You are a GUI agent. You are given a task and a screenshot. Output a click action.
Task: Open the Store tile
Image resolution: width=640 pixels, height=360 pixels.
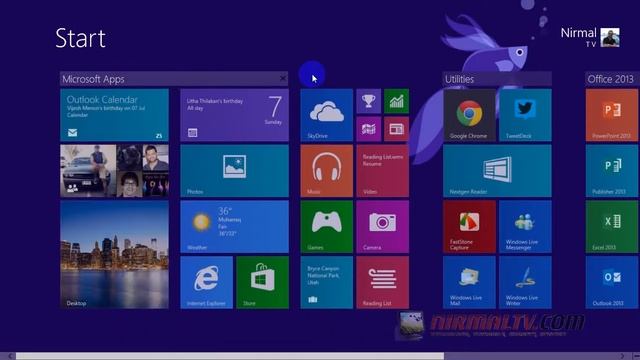tap(262, 282)
